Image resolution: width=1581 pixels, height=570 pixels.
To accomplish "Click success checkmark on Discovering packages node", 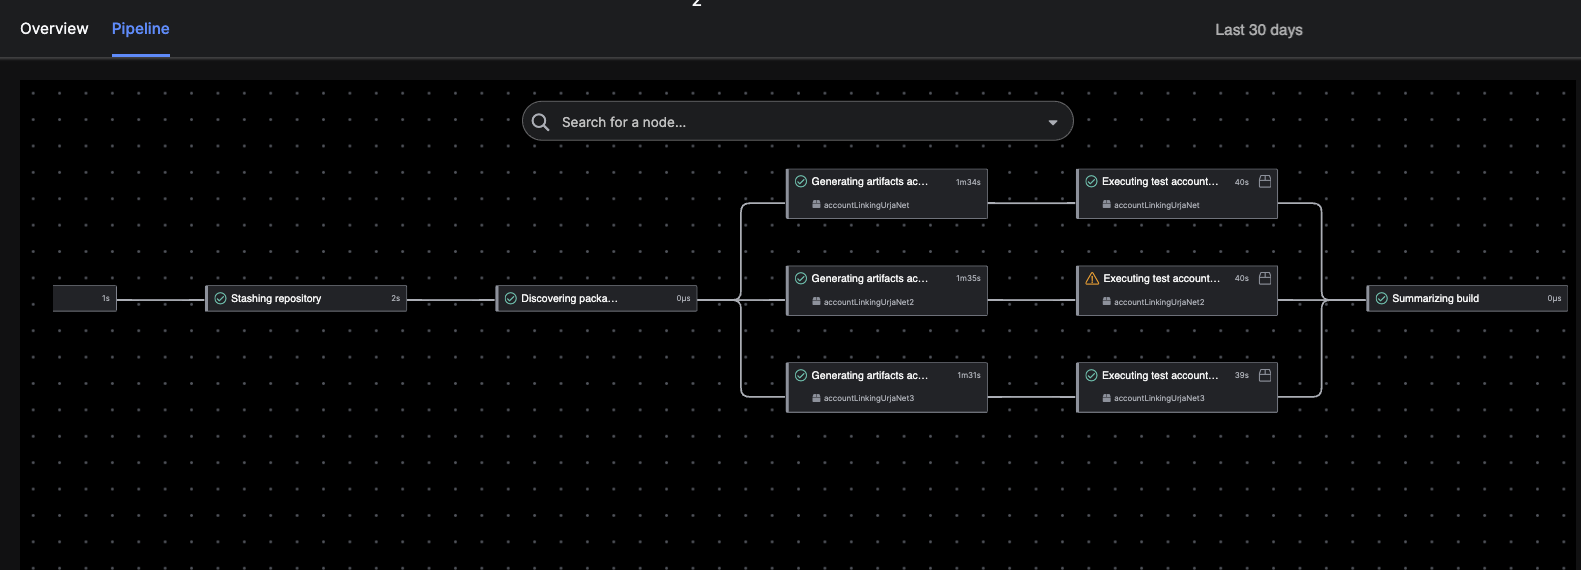I will (x=511, y=298).
